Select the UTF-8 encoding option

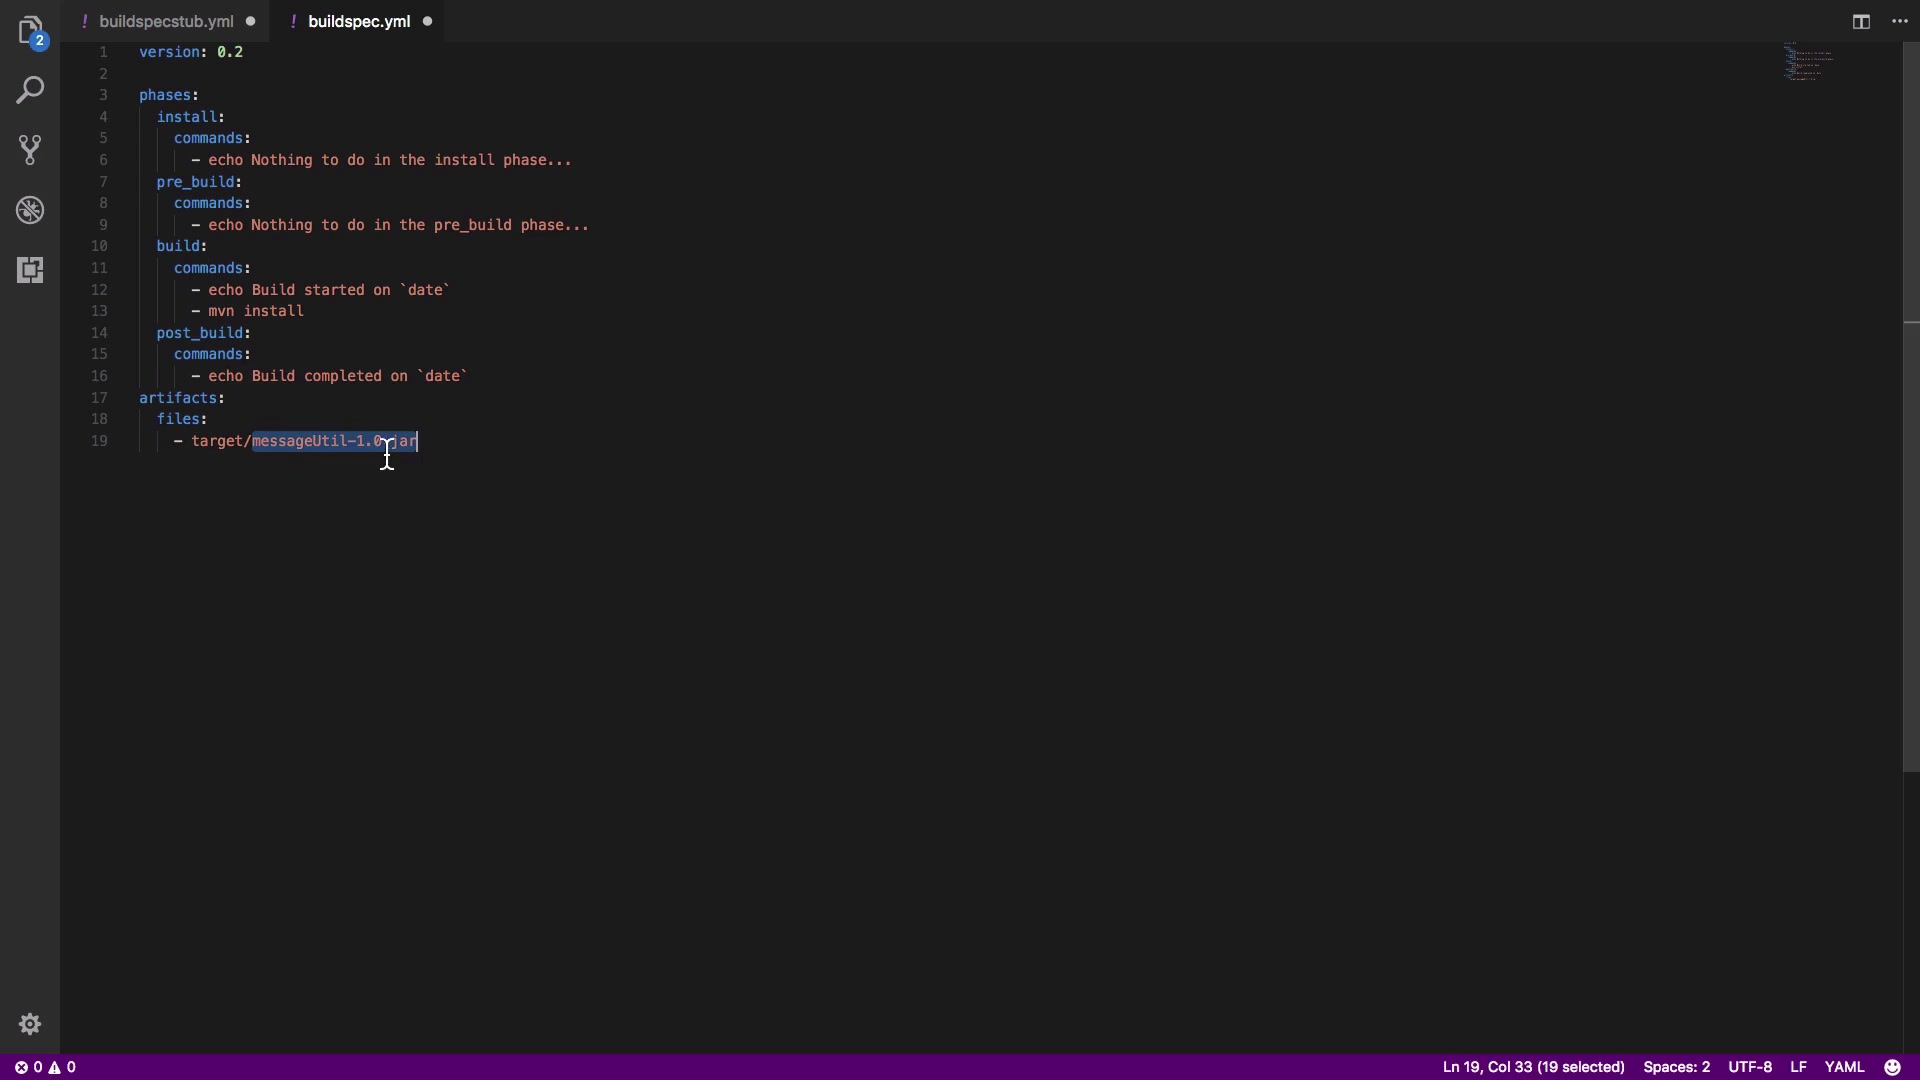click(1749, 1067)
